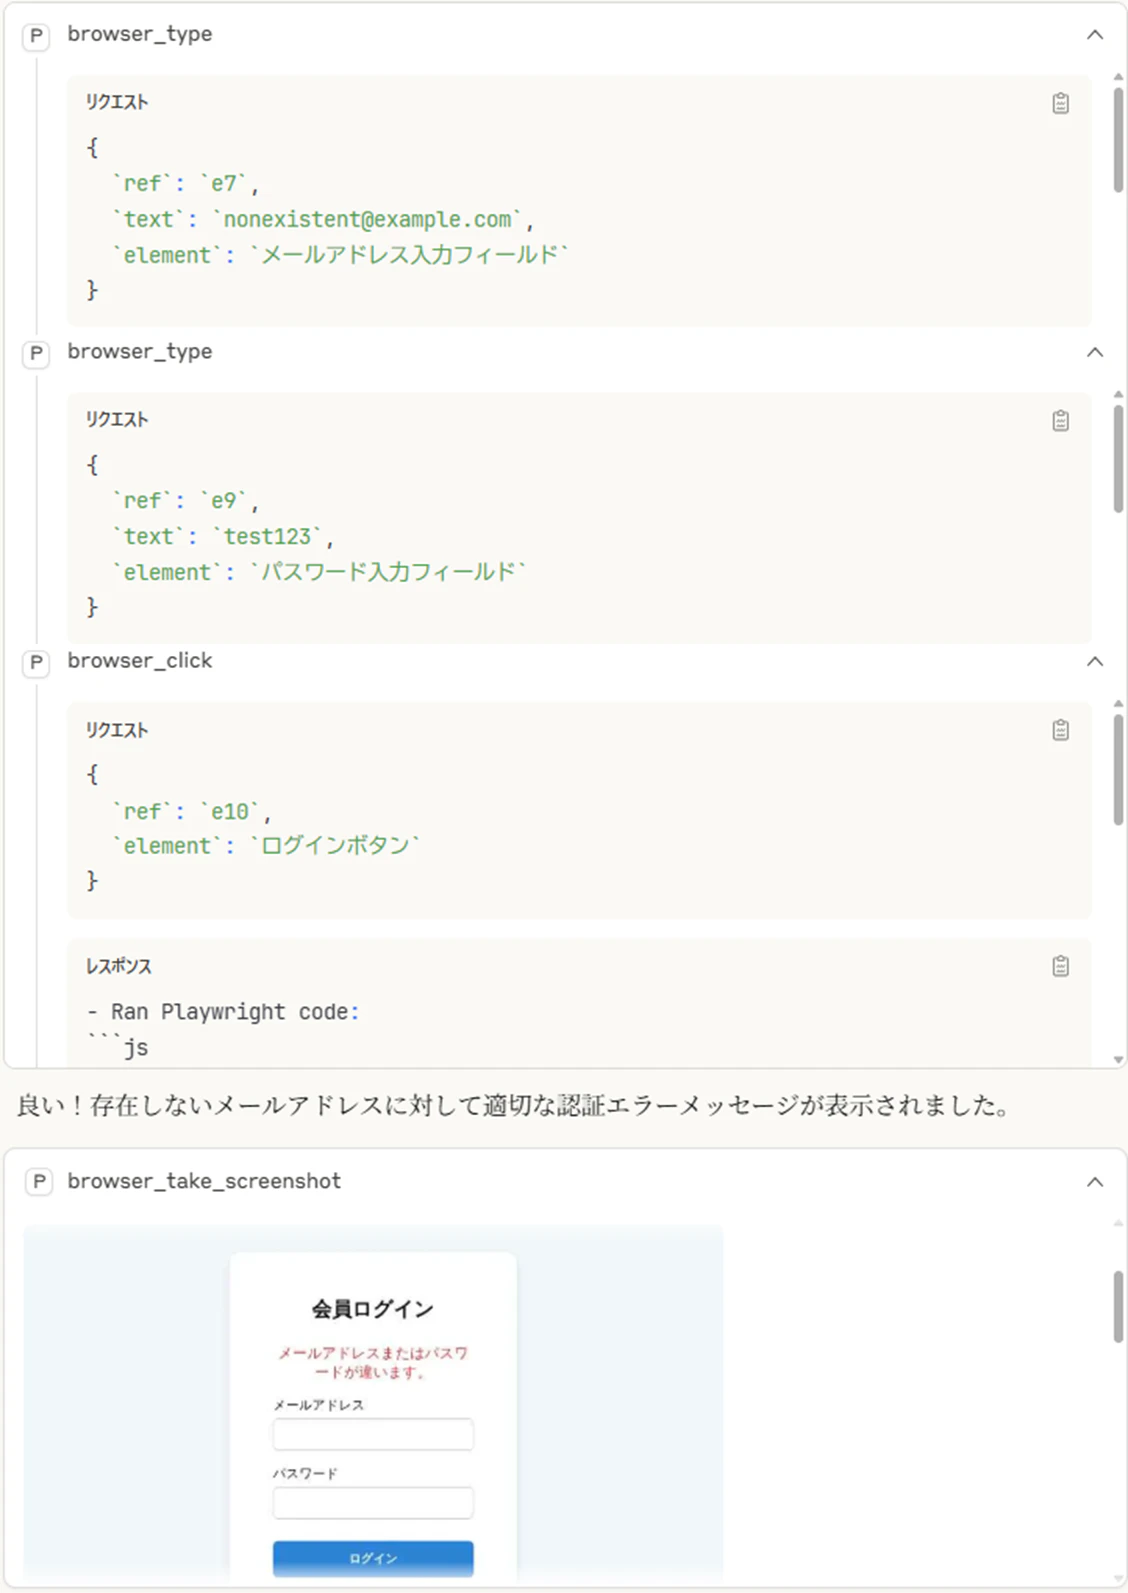
Task: Click the blue ログイン button in screenshot
Action: (x=373, y=1558)
